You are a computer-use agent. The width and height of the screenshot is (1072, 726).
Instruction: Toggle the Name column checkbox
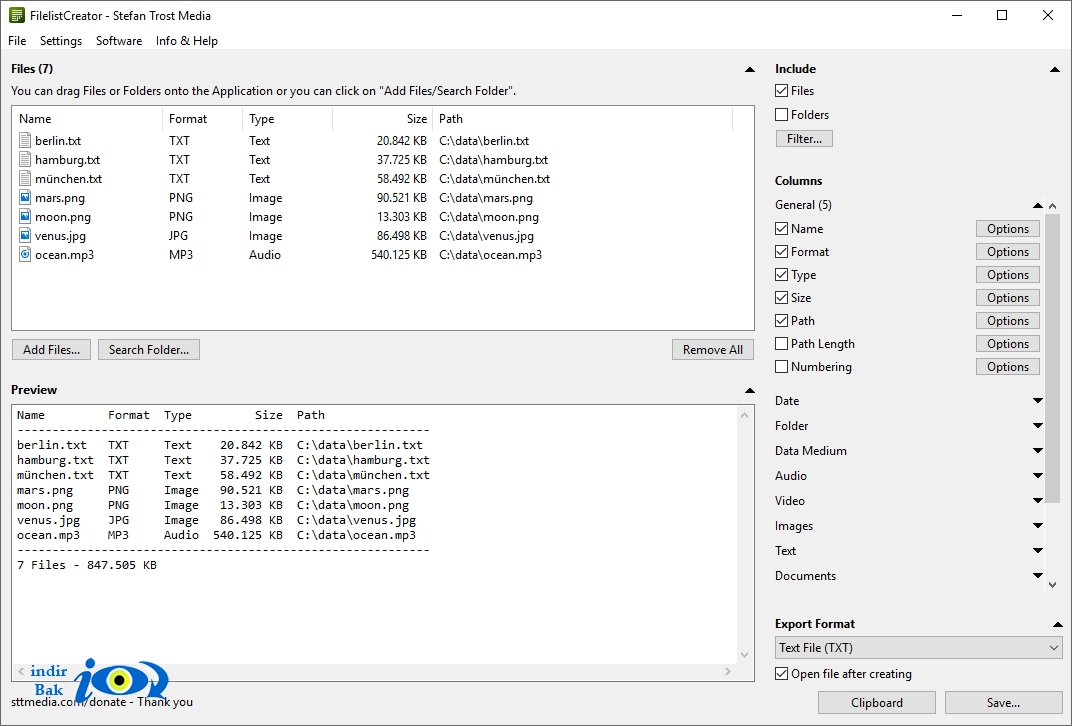pos(781,228)
